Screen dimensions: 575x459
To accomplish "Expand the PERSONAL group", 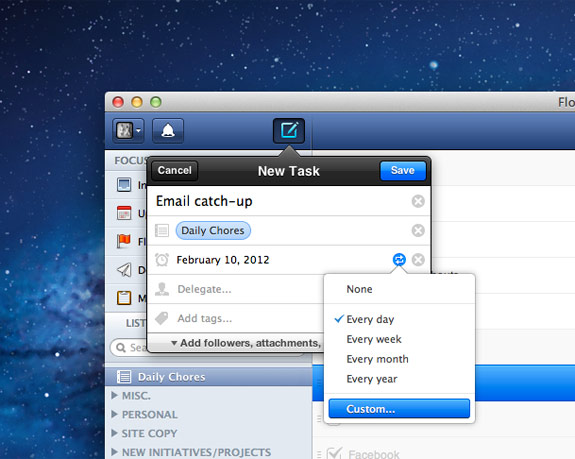I will [114, 414].
